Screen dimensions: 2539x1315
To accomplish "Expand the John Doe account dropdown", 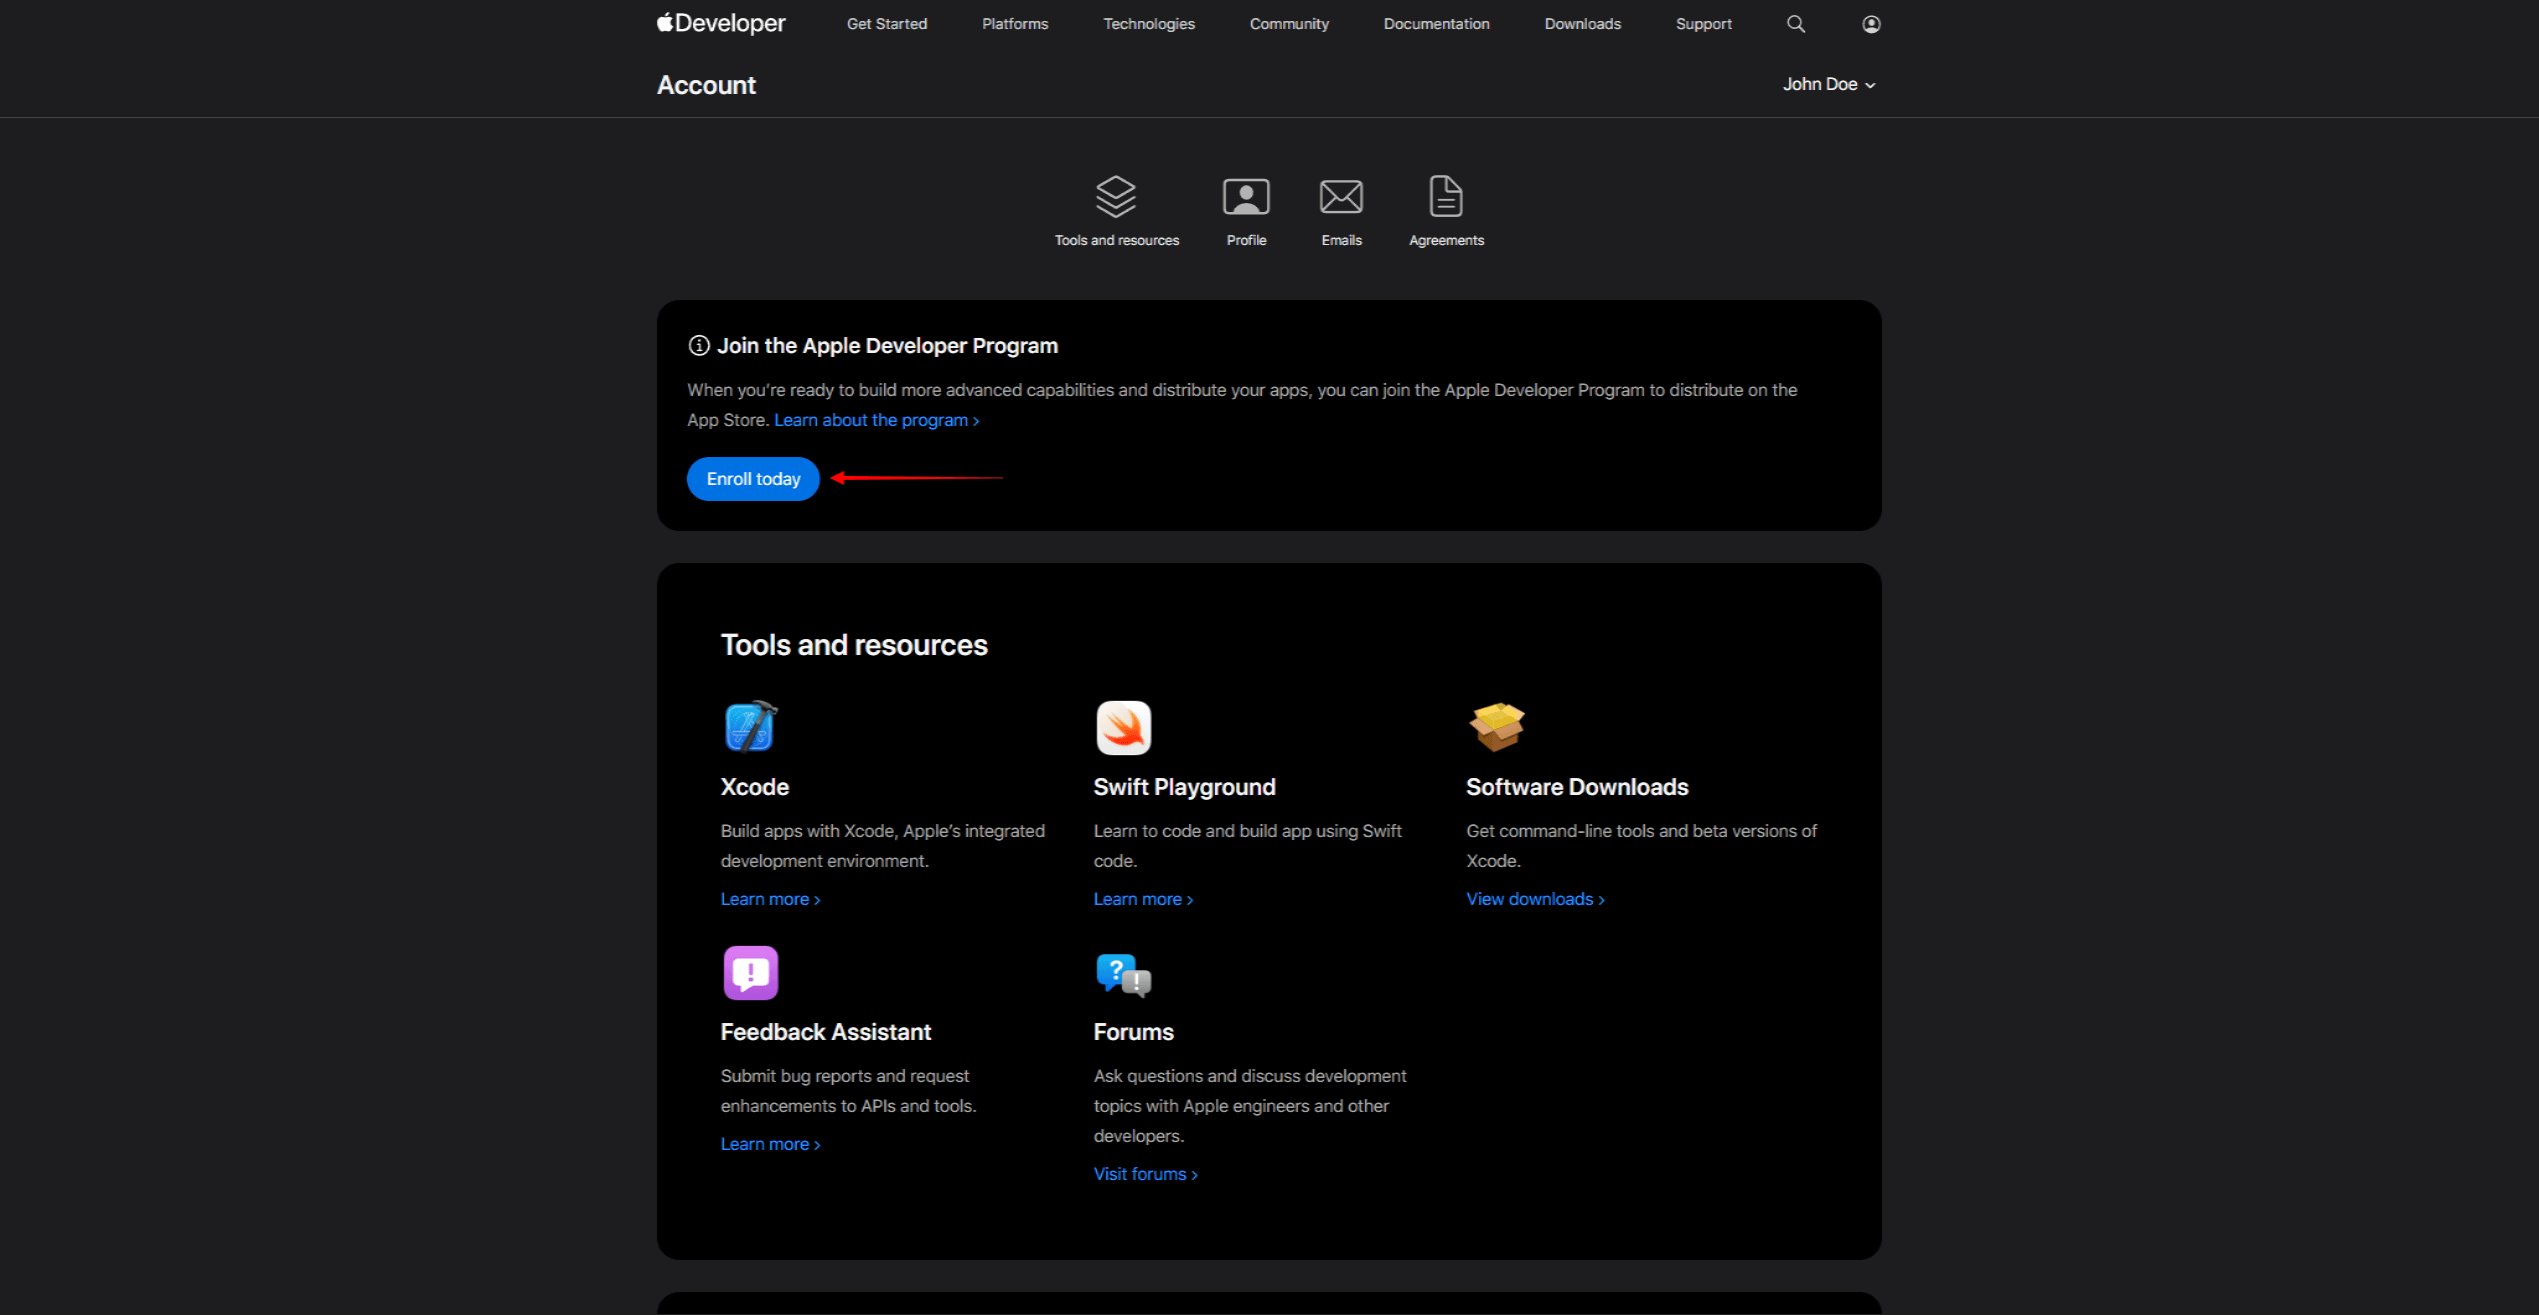I will click(x=1828, y=84).
